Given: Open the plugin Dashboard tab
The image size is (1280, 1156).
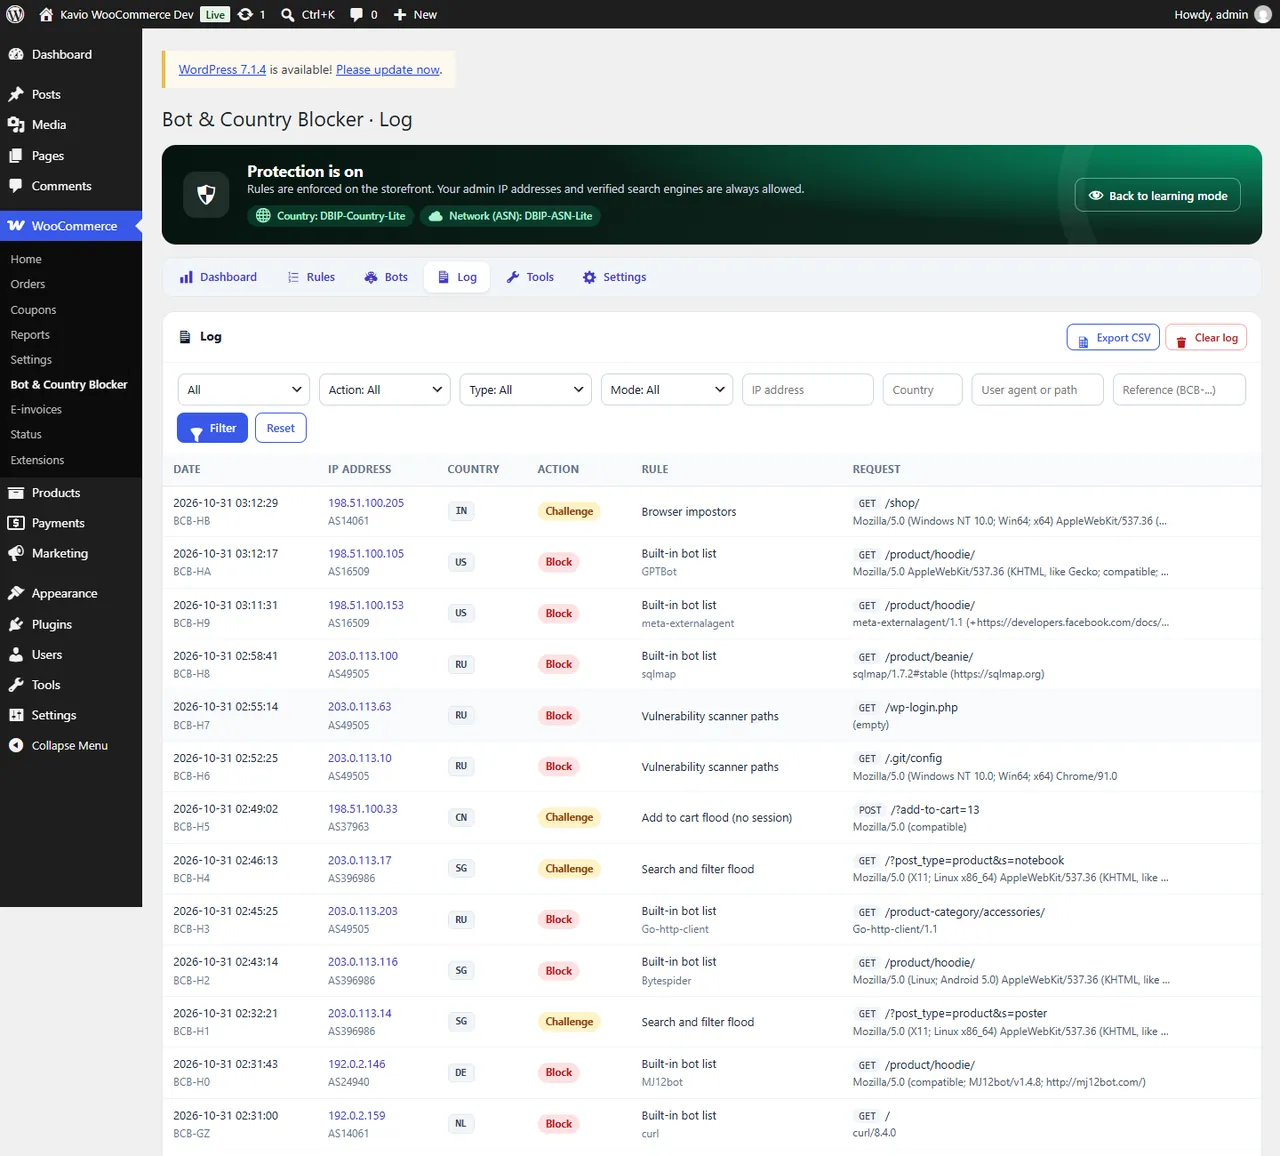Looking at the screenshot, I should [218, 277].
